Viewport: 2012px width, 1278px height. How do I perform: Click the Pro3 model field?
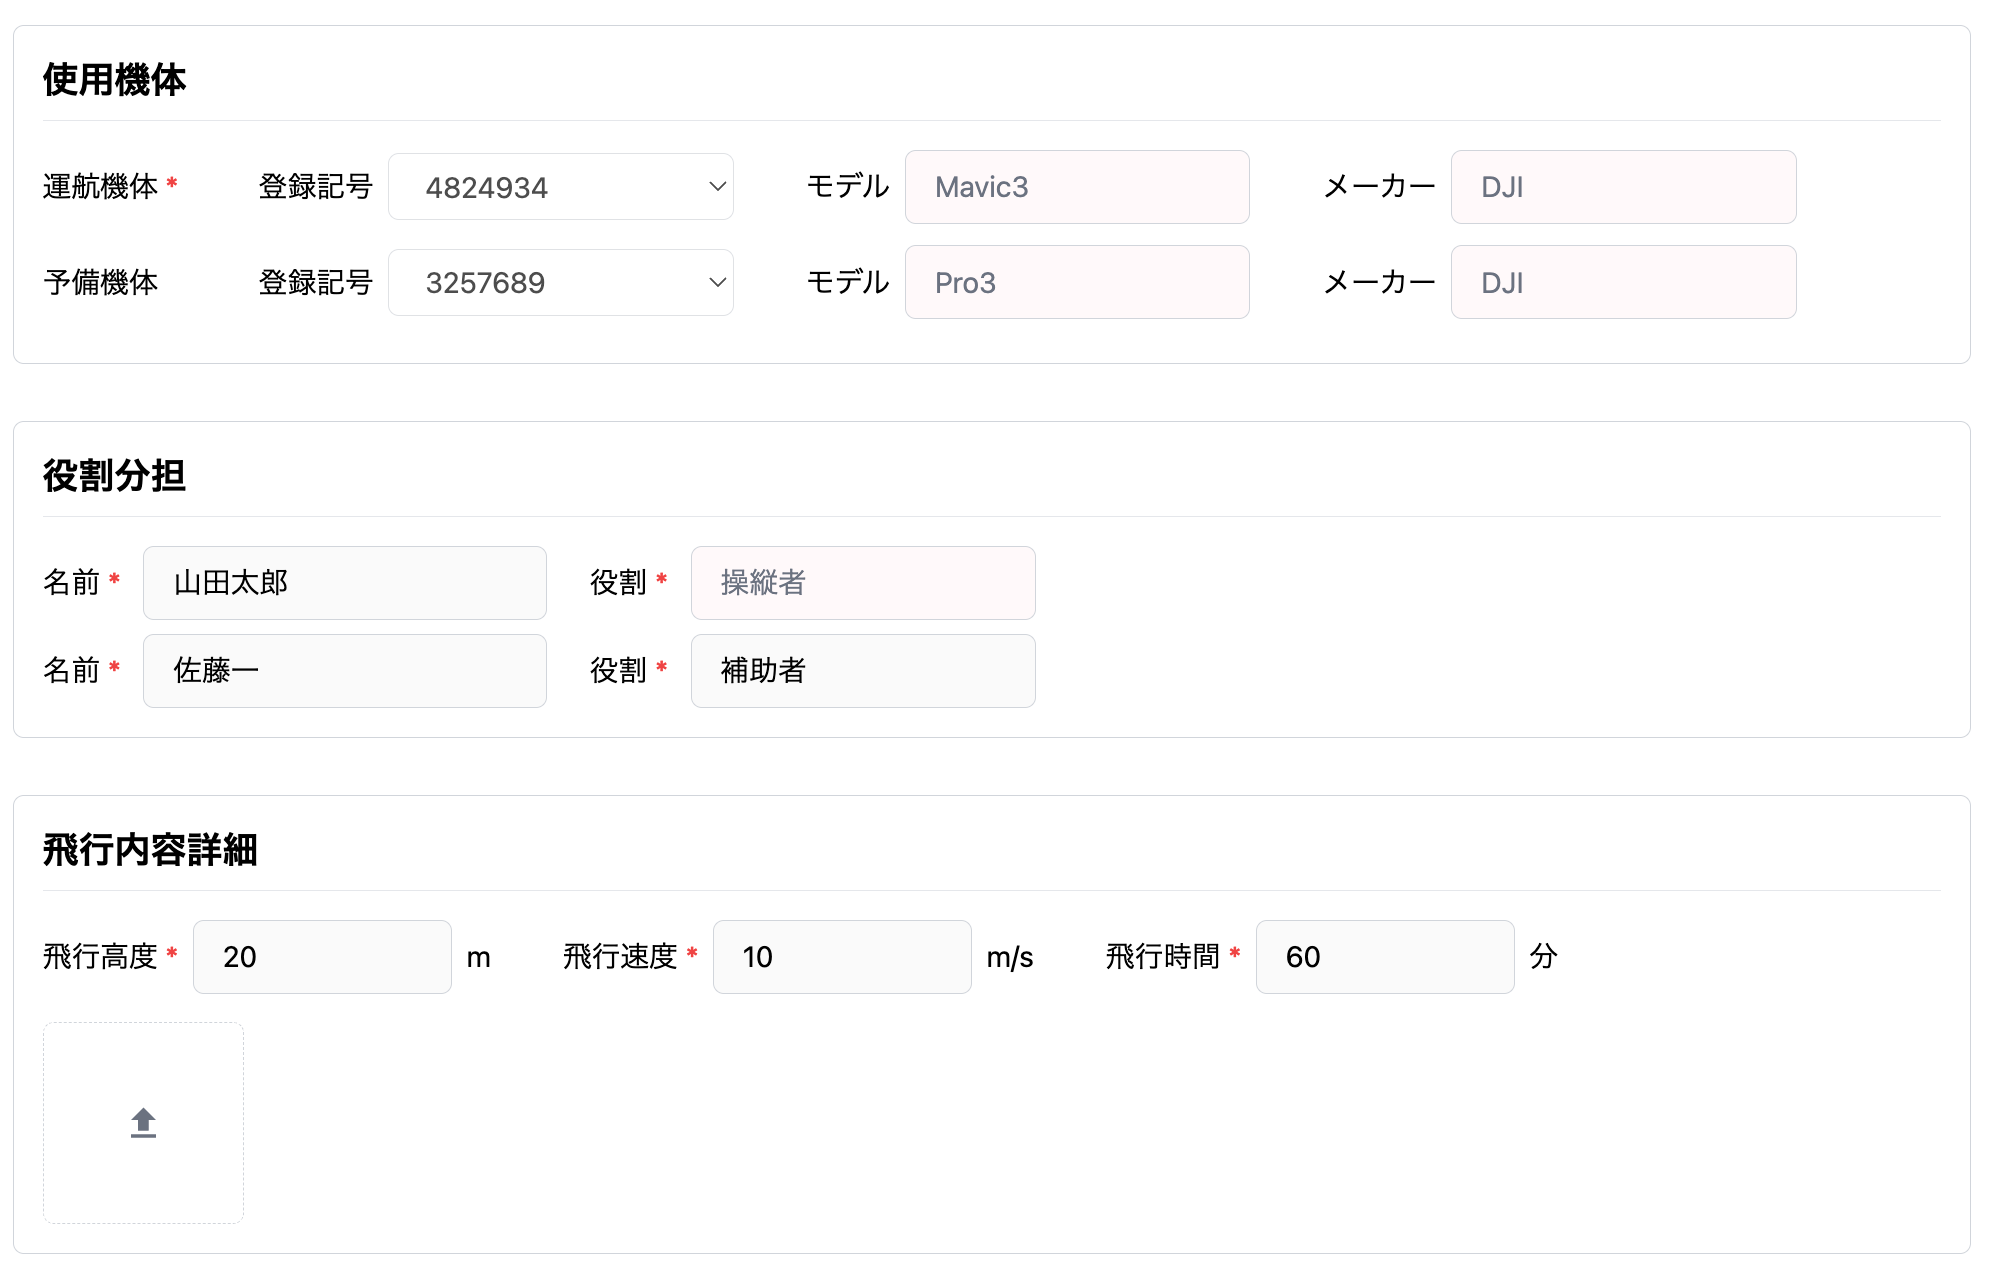tap(1076, 283)
